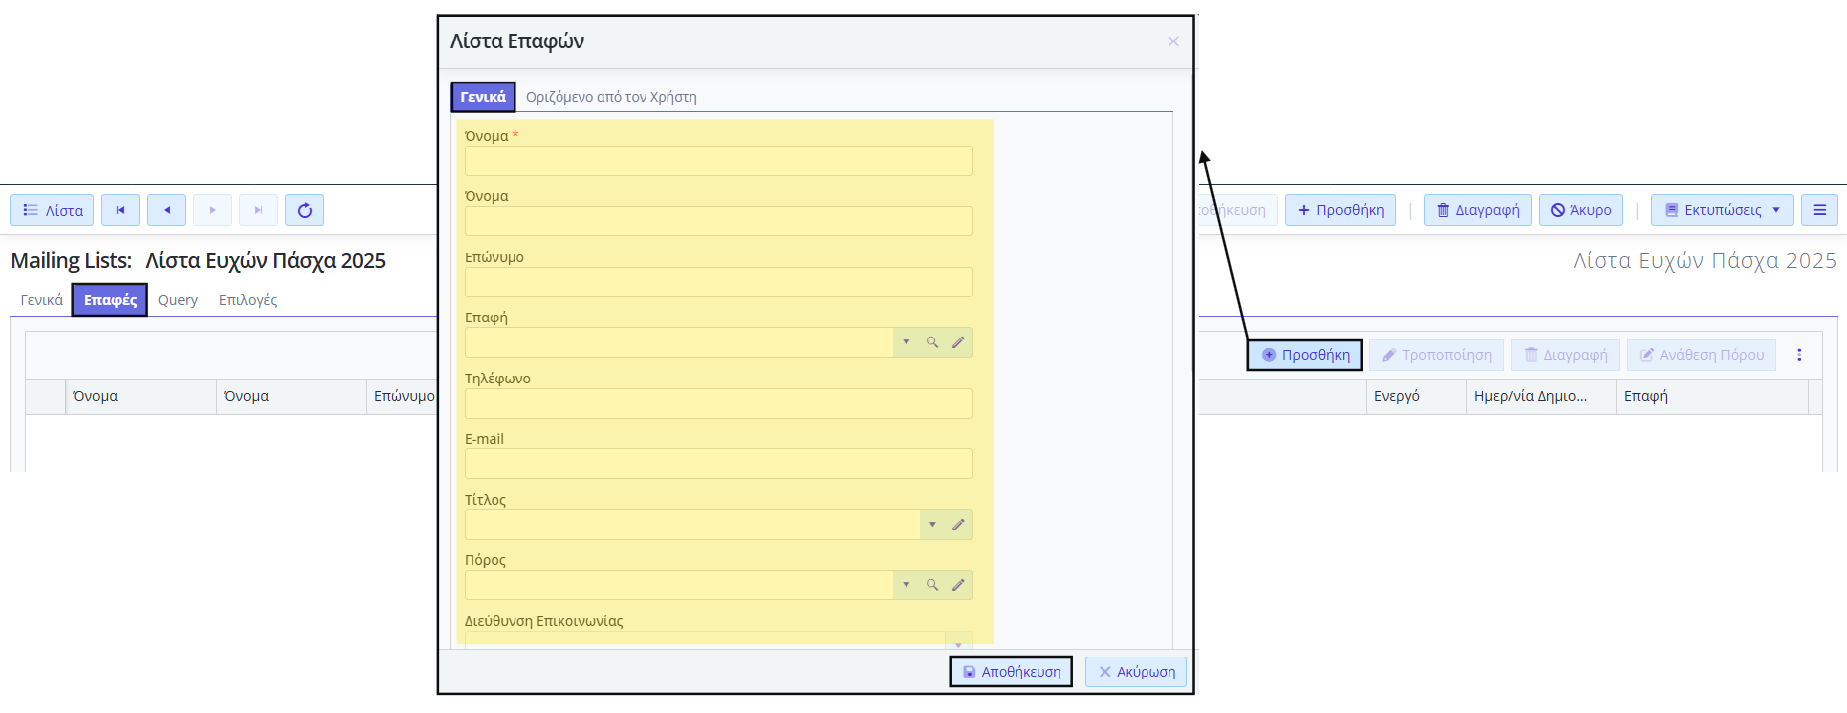The image size is (1847, 713).
Task: Open the hamburger menu at top right
Action: [x=1819, y=210]
